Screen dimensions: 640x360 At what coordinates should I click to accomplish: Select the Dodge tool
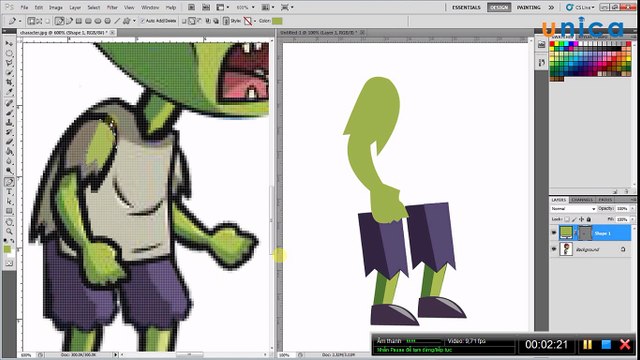point(9,171)
